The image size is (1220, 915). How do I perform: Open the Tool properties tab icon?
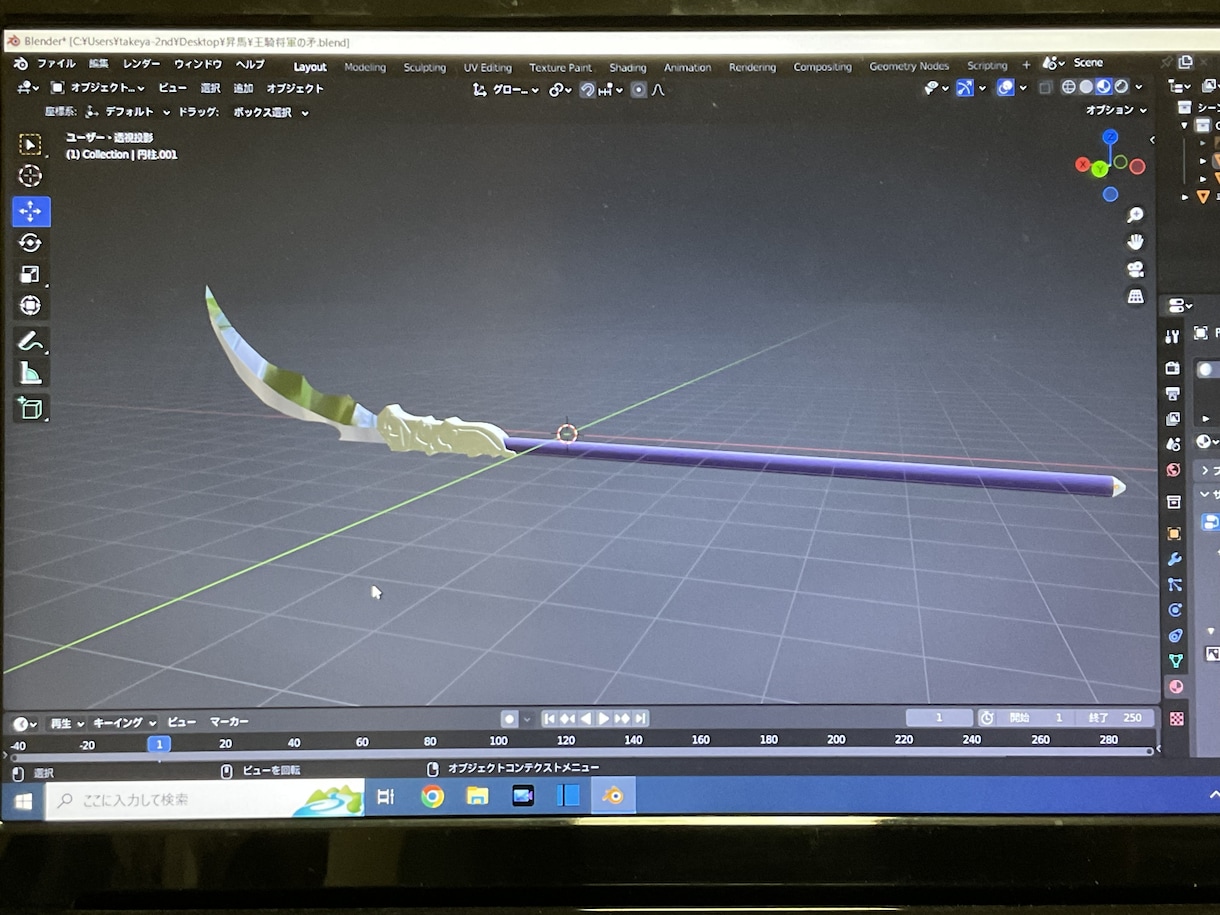(1173, 337)
